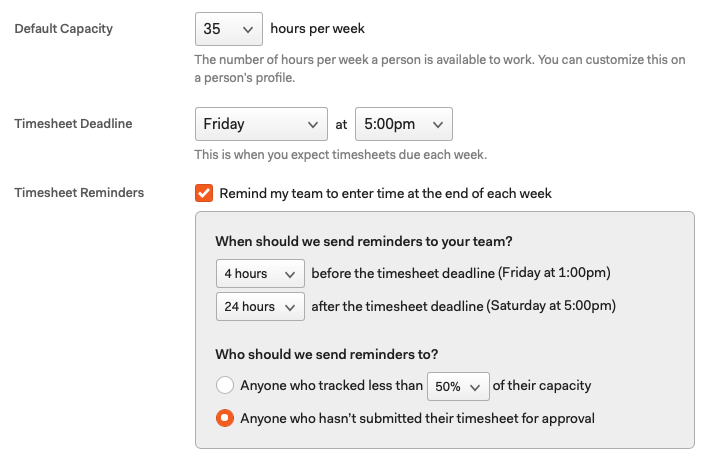Select the "Anyone who tracked less than" radio
The width and height of the screenshot is (710, 464).
(225, 385)
